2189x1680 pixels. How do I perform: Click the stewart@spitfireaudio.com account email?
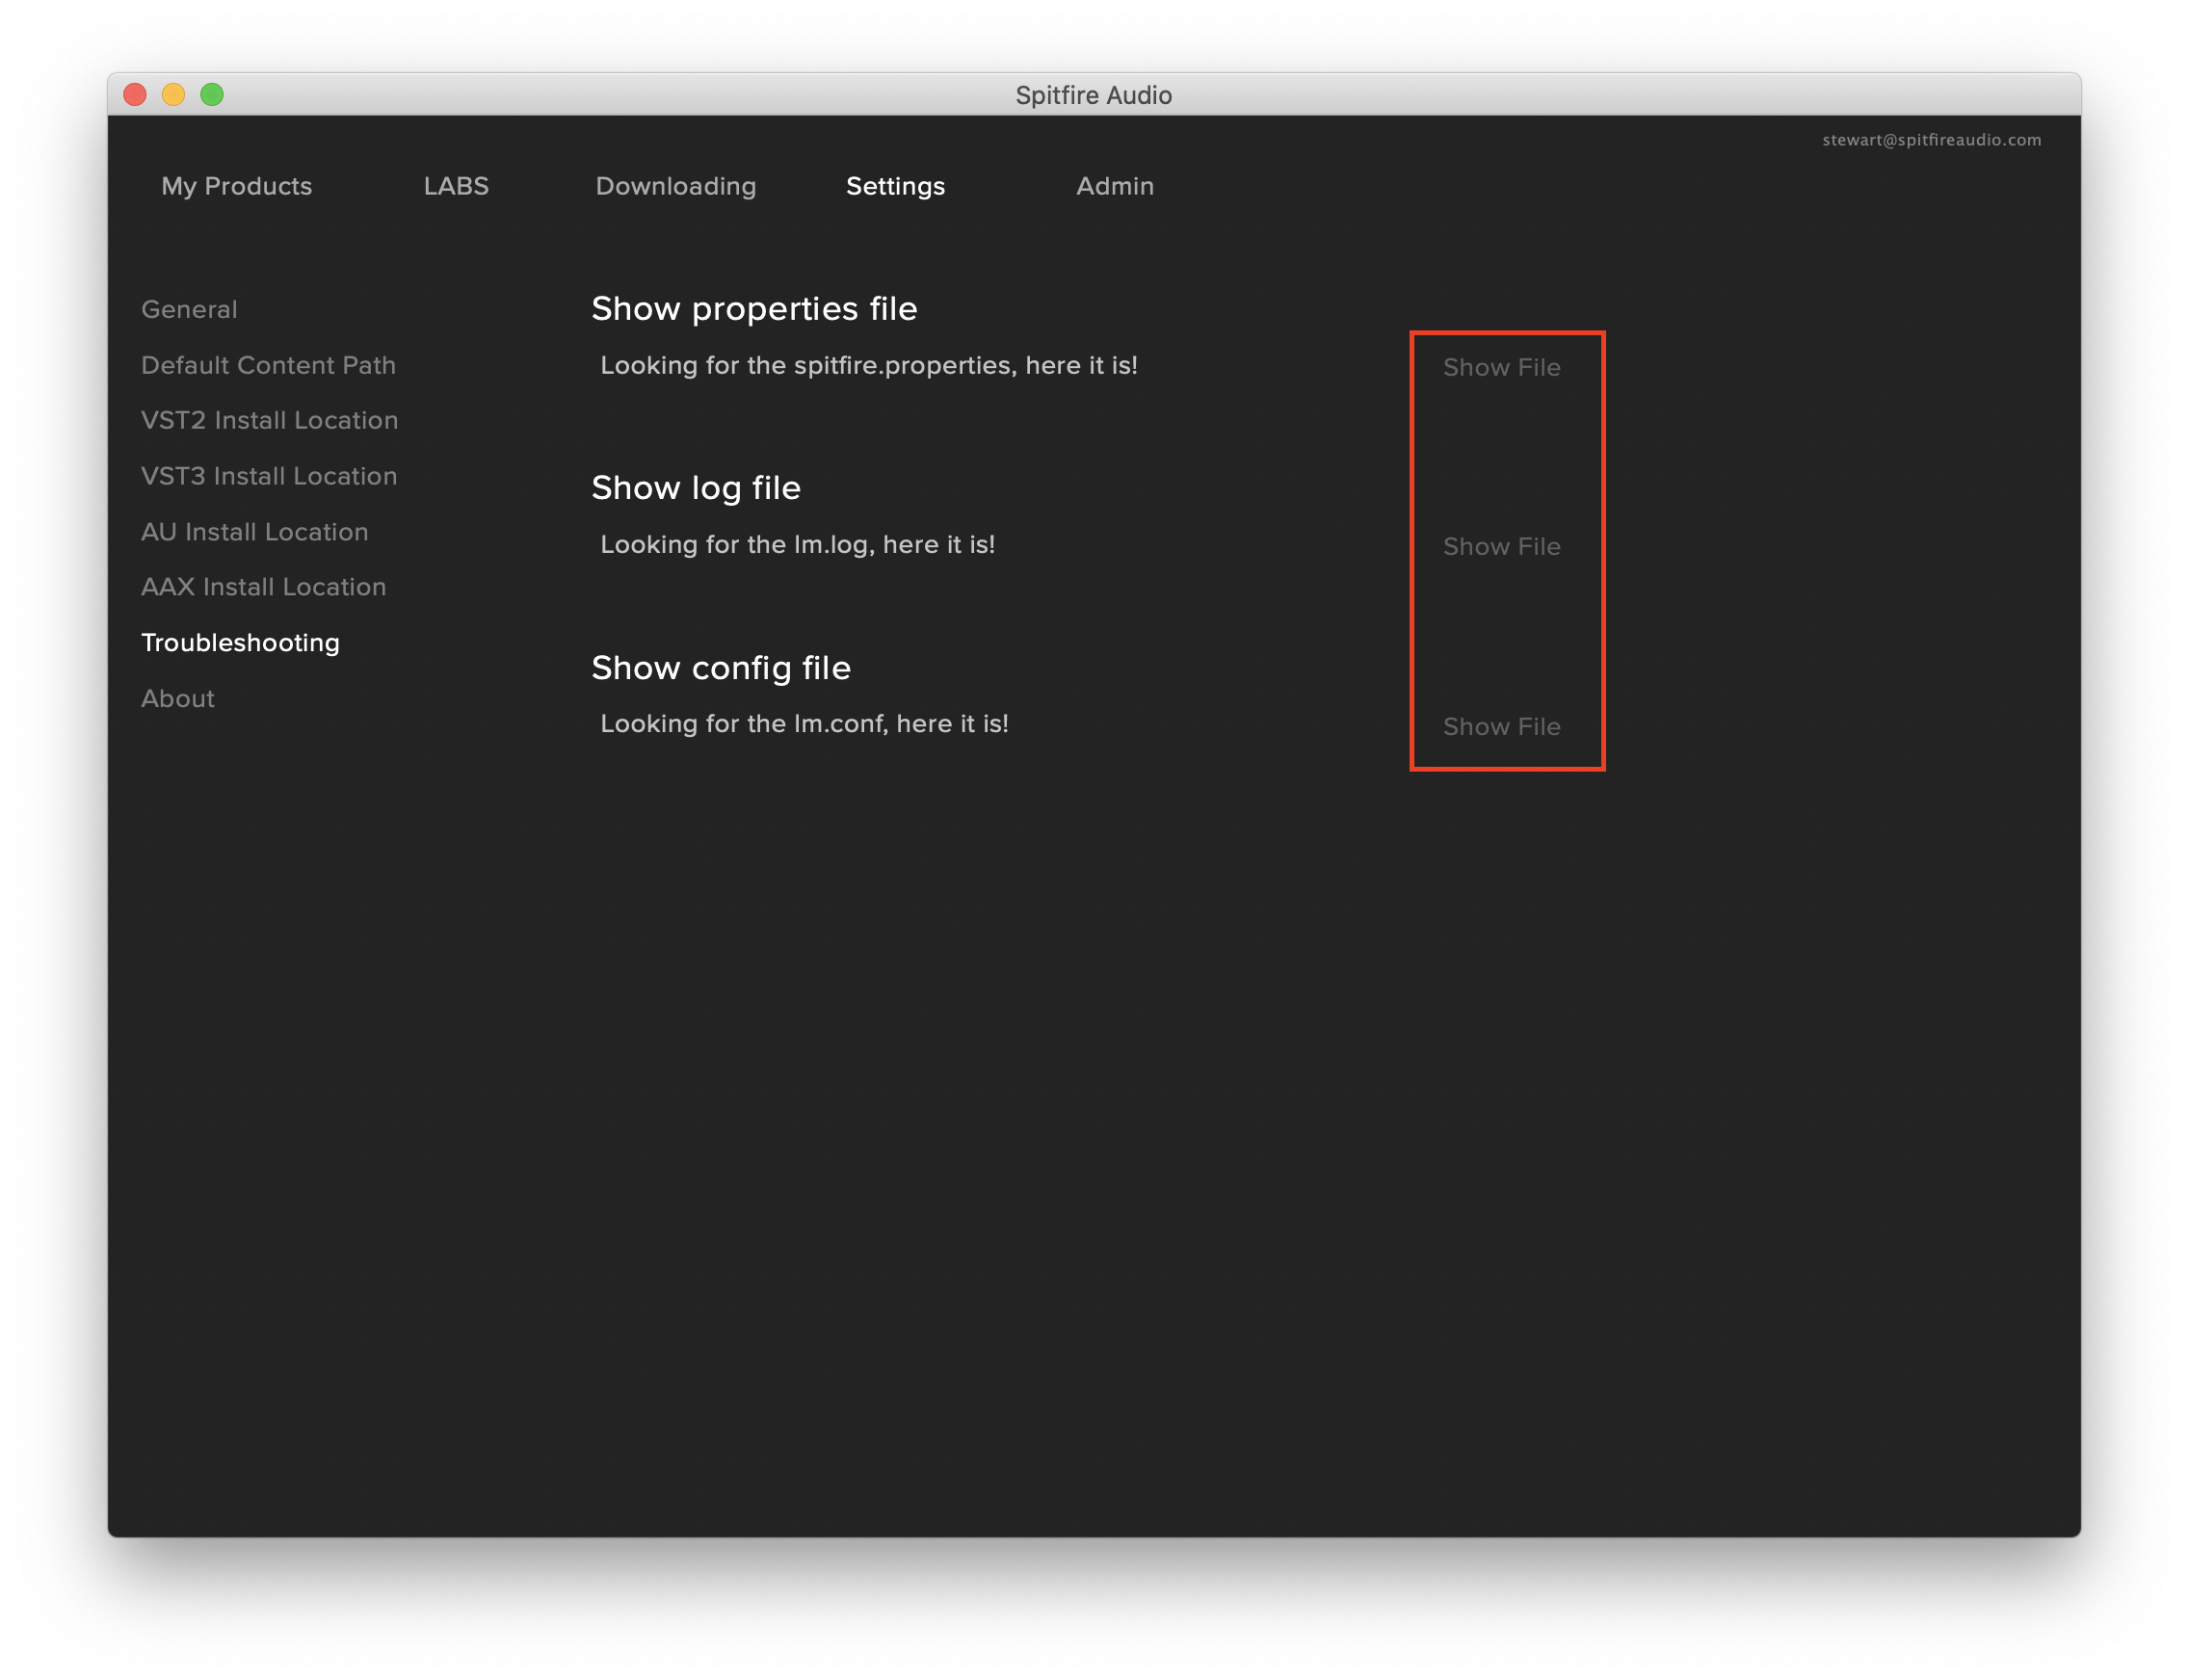(x=1931, y=140)
